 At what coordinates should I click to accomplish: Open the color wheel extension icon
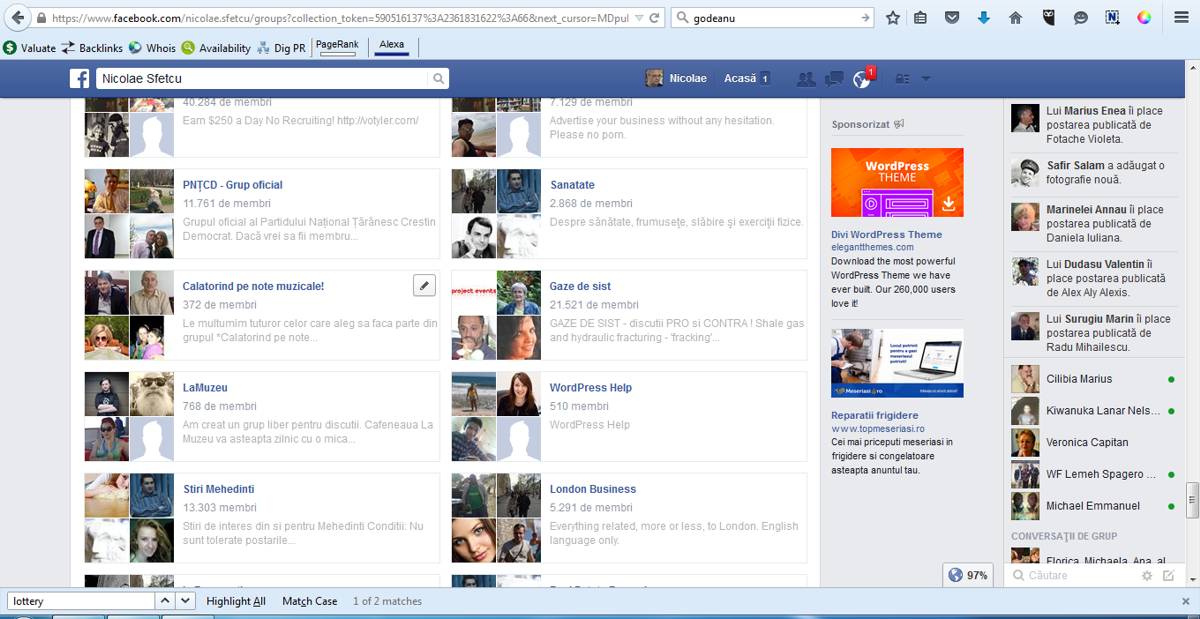1144,18
